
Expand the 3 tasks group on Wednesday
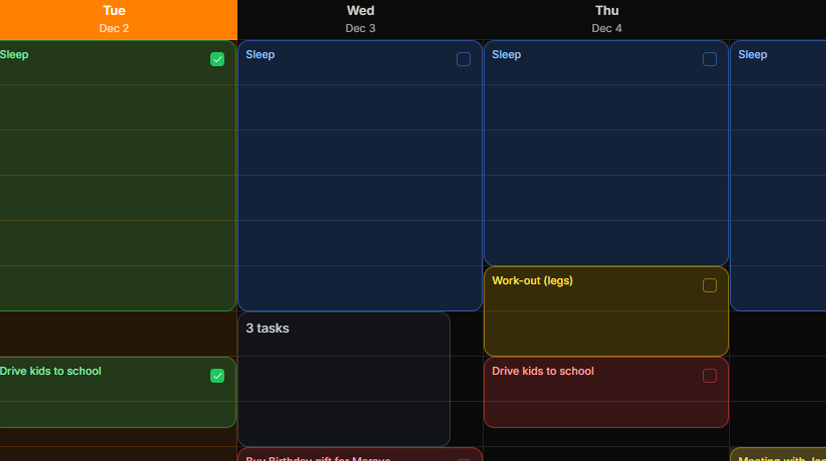click(x=343, y=378)
